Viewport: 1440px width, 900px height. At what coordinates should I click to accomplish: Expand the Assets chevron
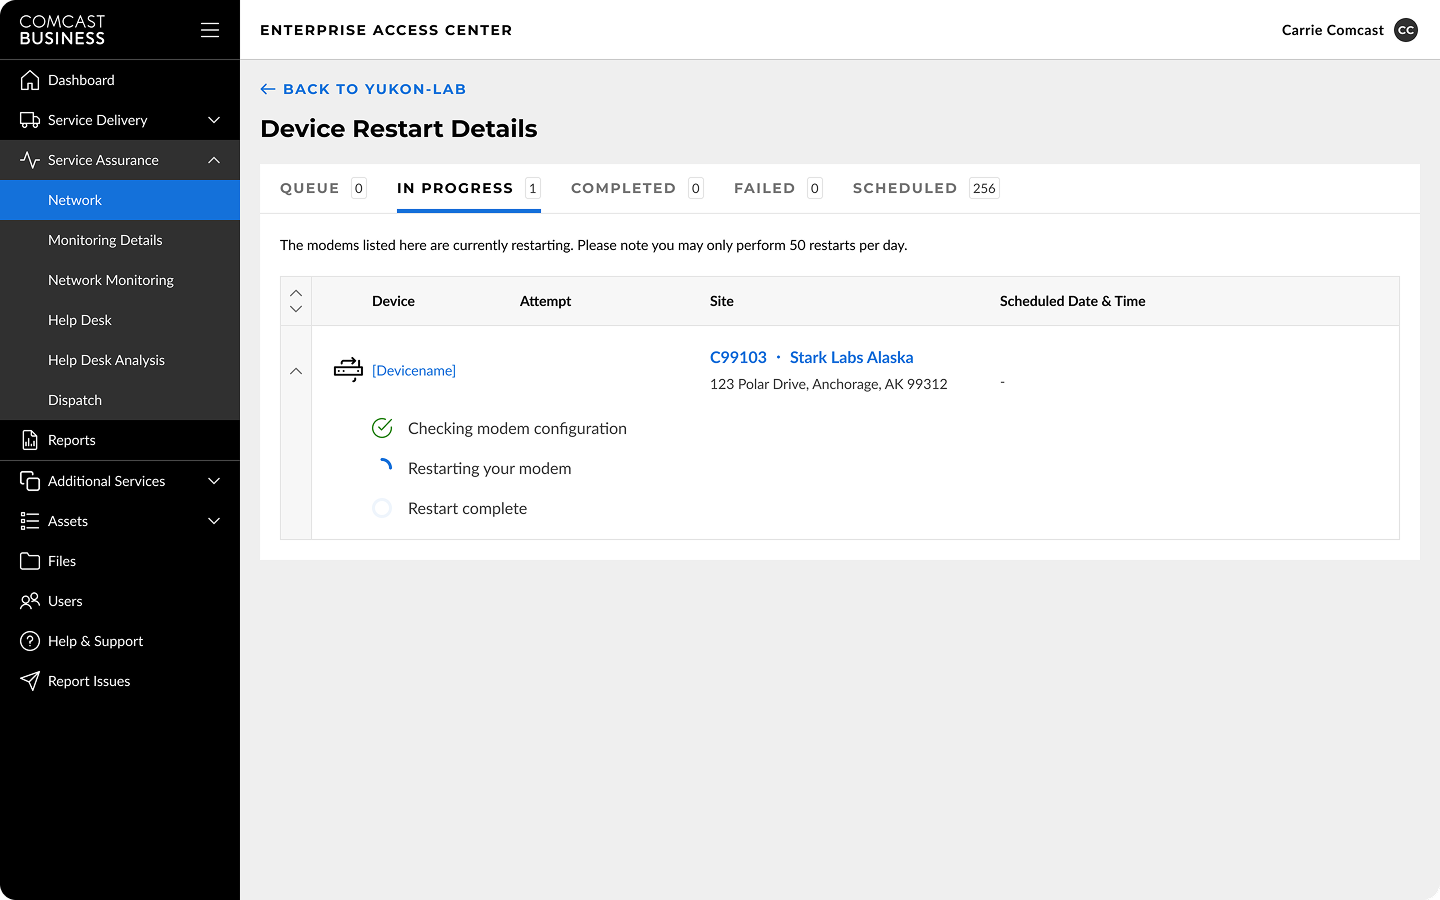(x=214, y=521)
